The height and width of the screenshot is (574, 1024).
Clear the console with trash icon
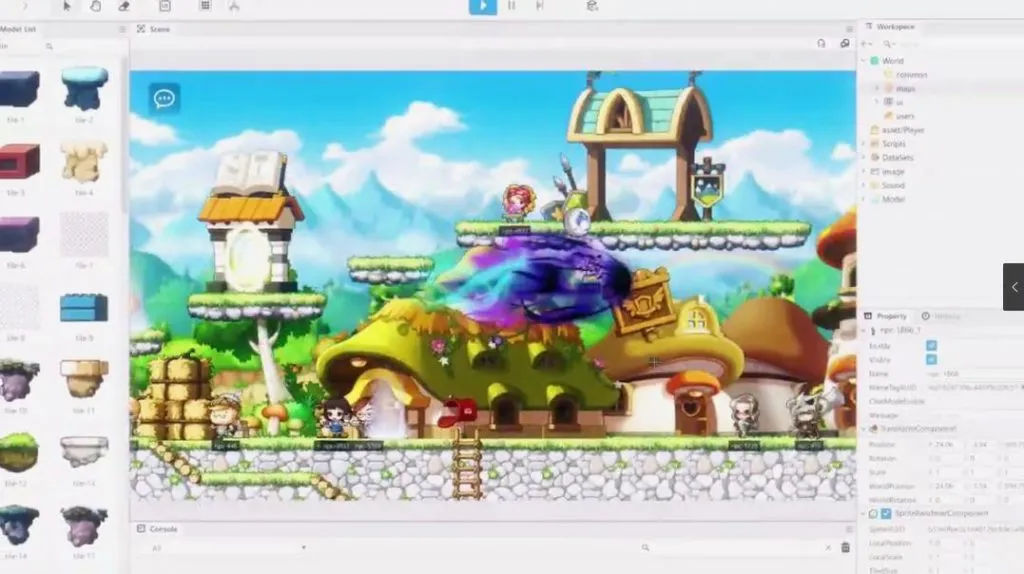[x=845, y=547]
